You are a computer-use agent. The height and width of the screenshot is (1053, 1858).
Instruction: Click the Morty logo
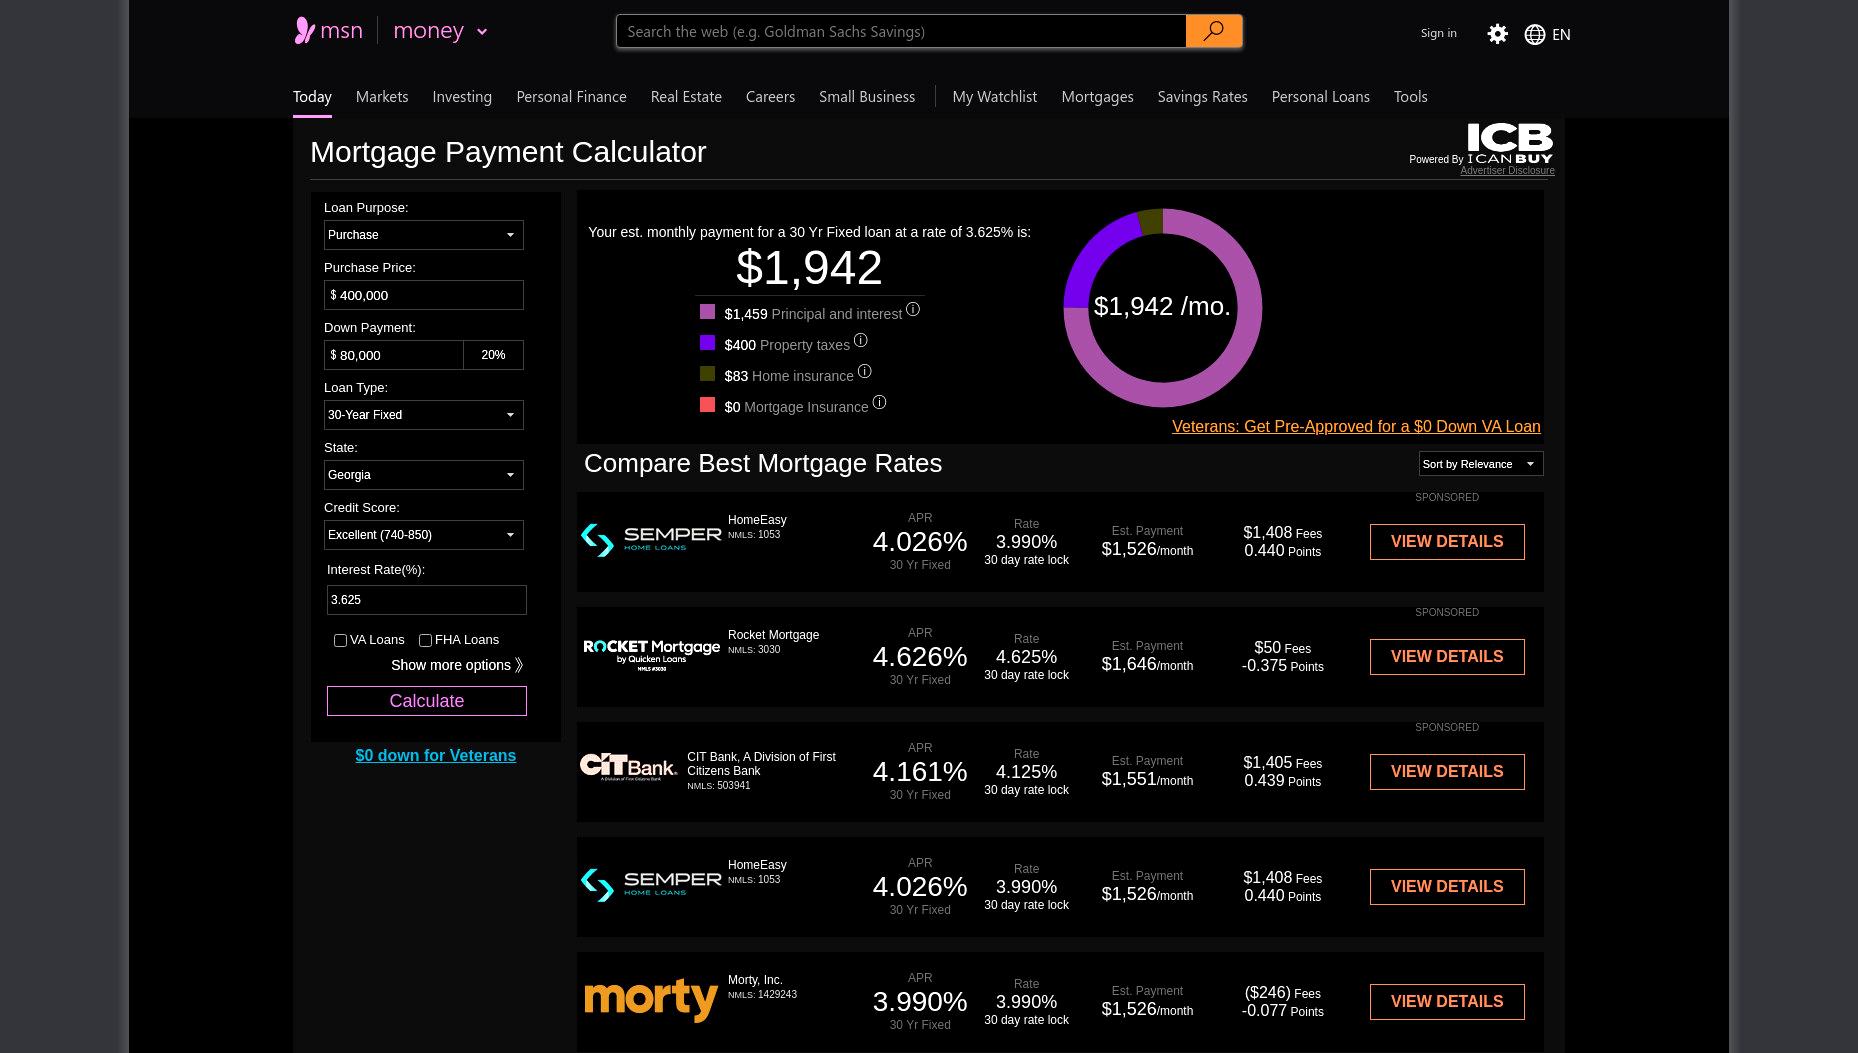(651, 1000)
